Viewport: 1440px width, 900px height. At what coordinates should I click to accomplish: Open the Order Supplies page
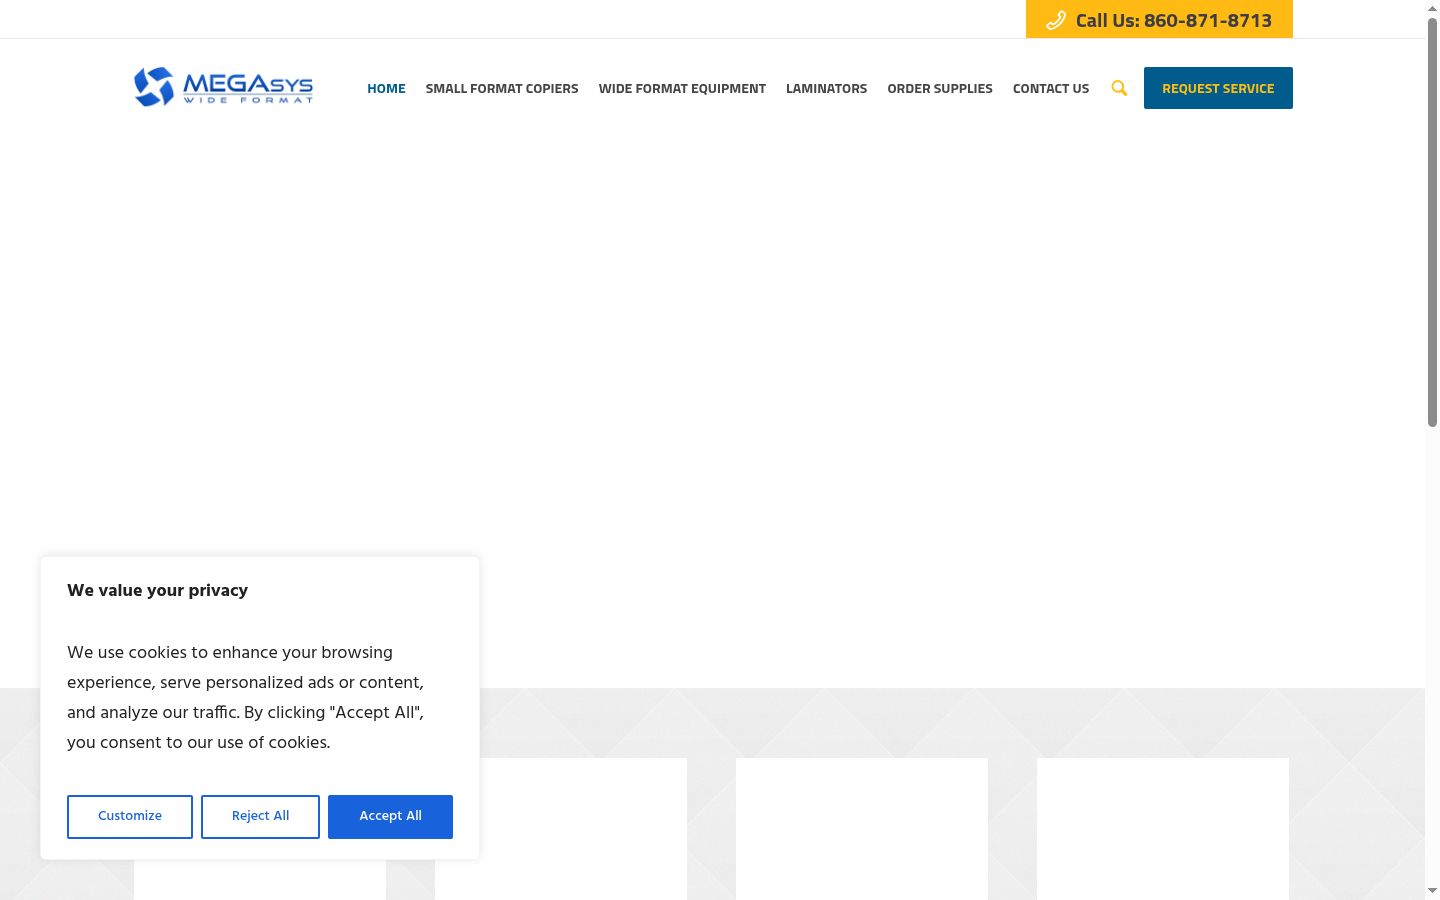(940, 88)
